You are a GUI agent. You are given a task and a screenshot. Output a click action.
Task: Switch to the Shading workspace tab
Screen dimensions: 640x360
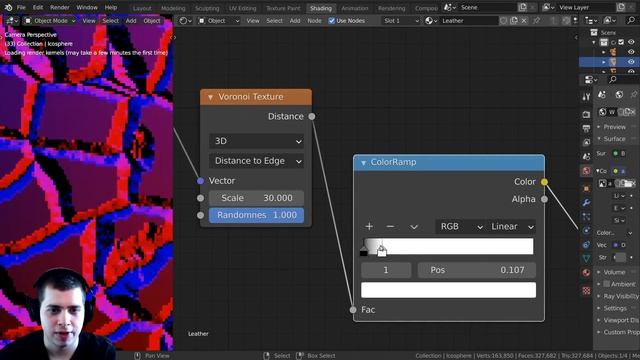coord(321,8)
